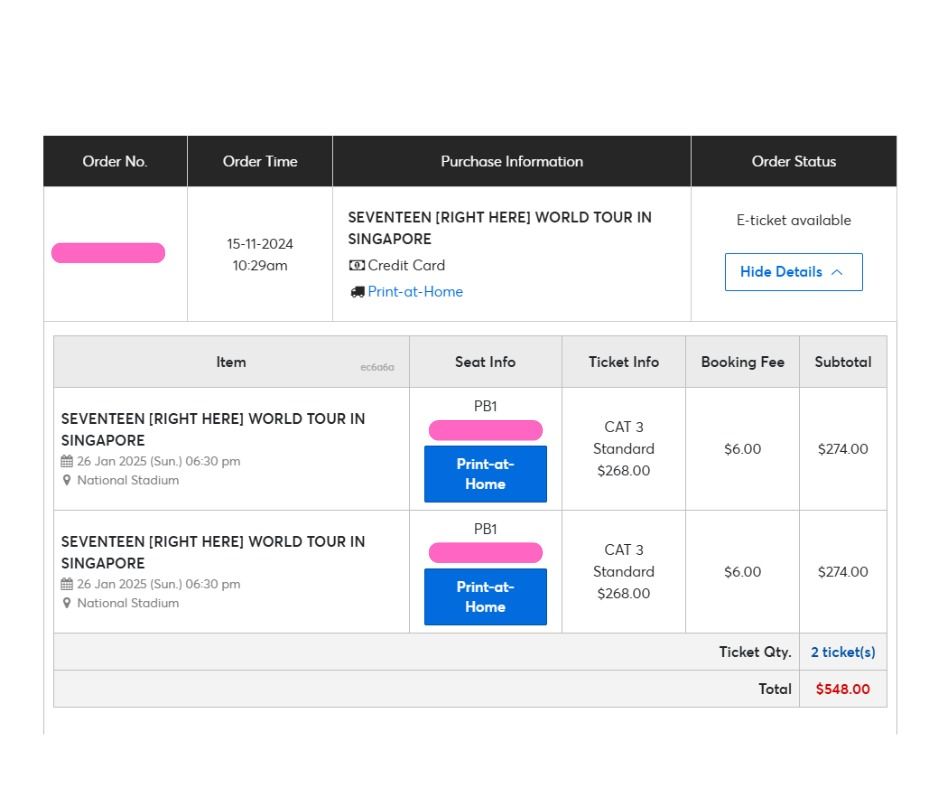Click the pink masked order number field
Viewport: 940px width, 788px height.
(108, 252)
